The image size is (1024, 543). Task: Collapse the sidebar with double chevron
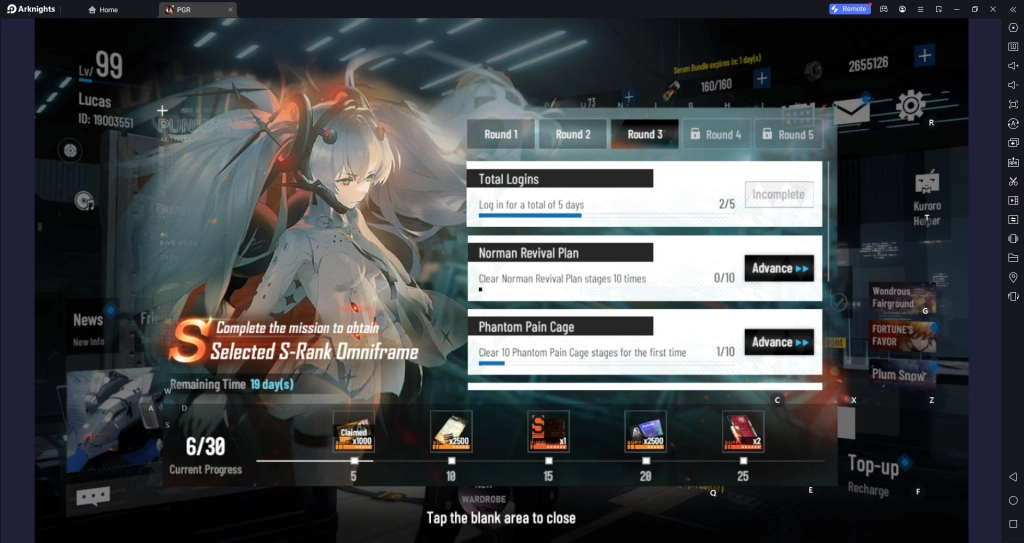click(x=1013, y=9)
